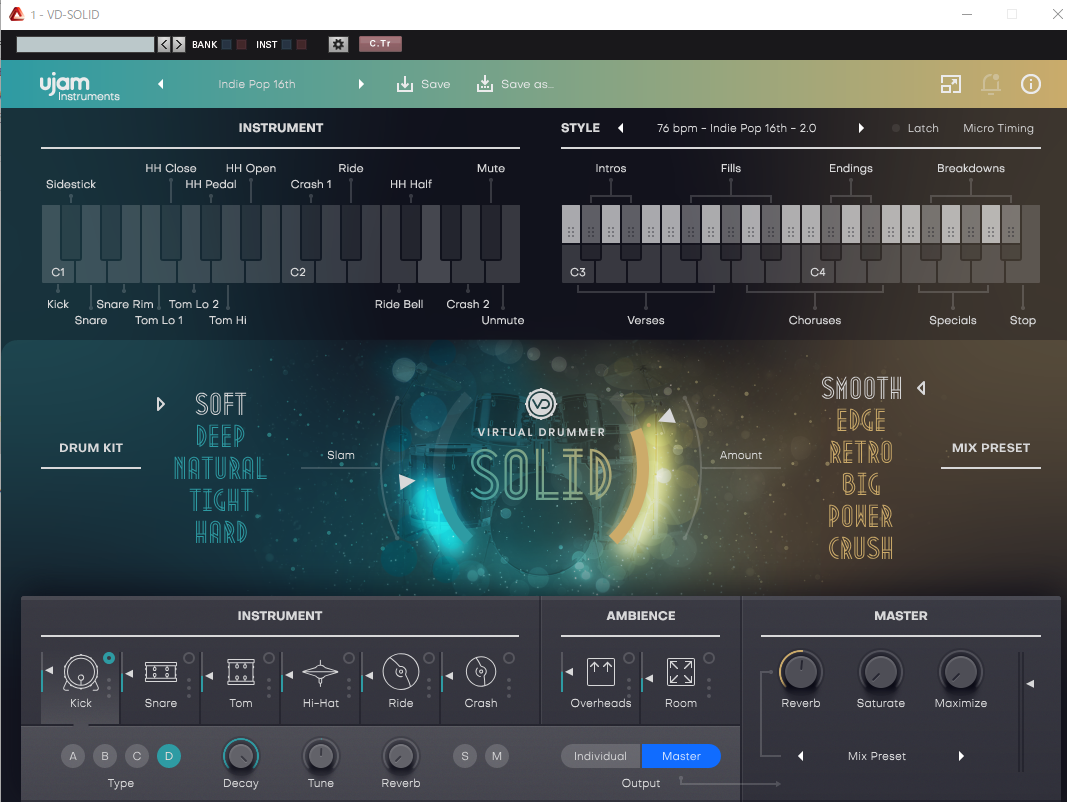Click the ujam Instruments logo
Screen dimensions: 1067x802
pyautogui.click(x=79, y=87)
